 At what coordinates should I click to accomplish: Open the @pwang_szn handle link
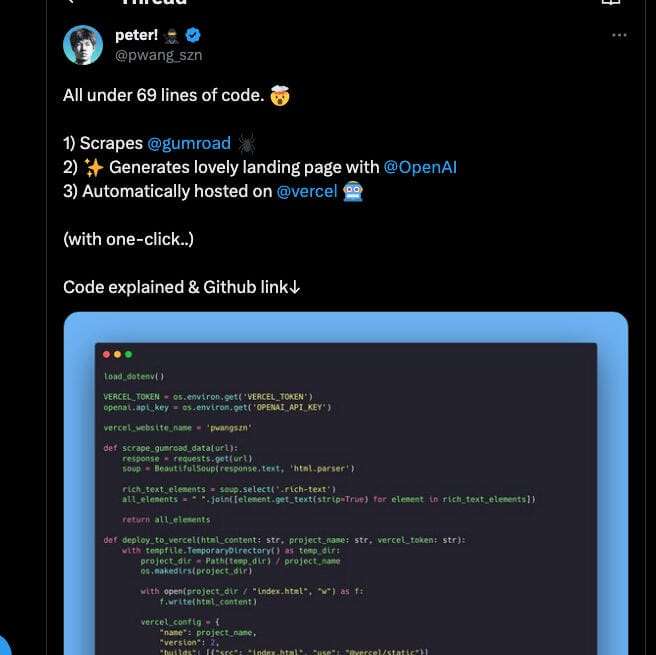pos(158,55)
